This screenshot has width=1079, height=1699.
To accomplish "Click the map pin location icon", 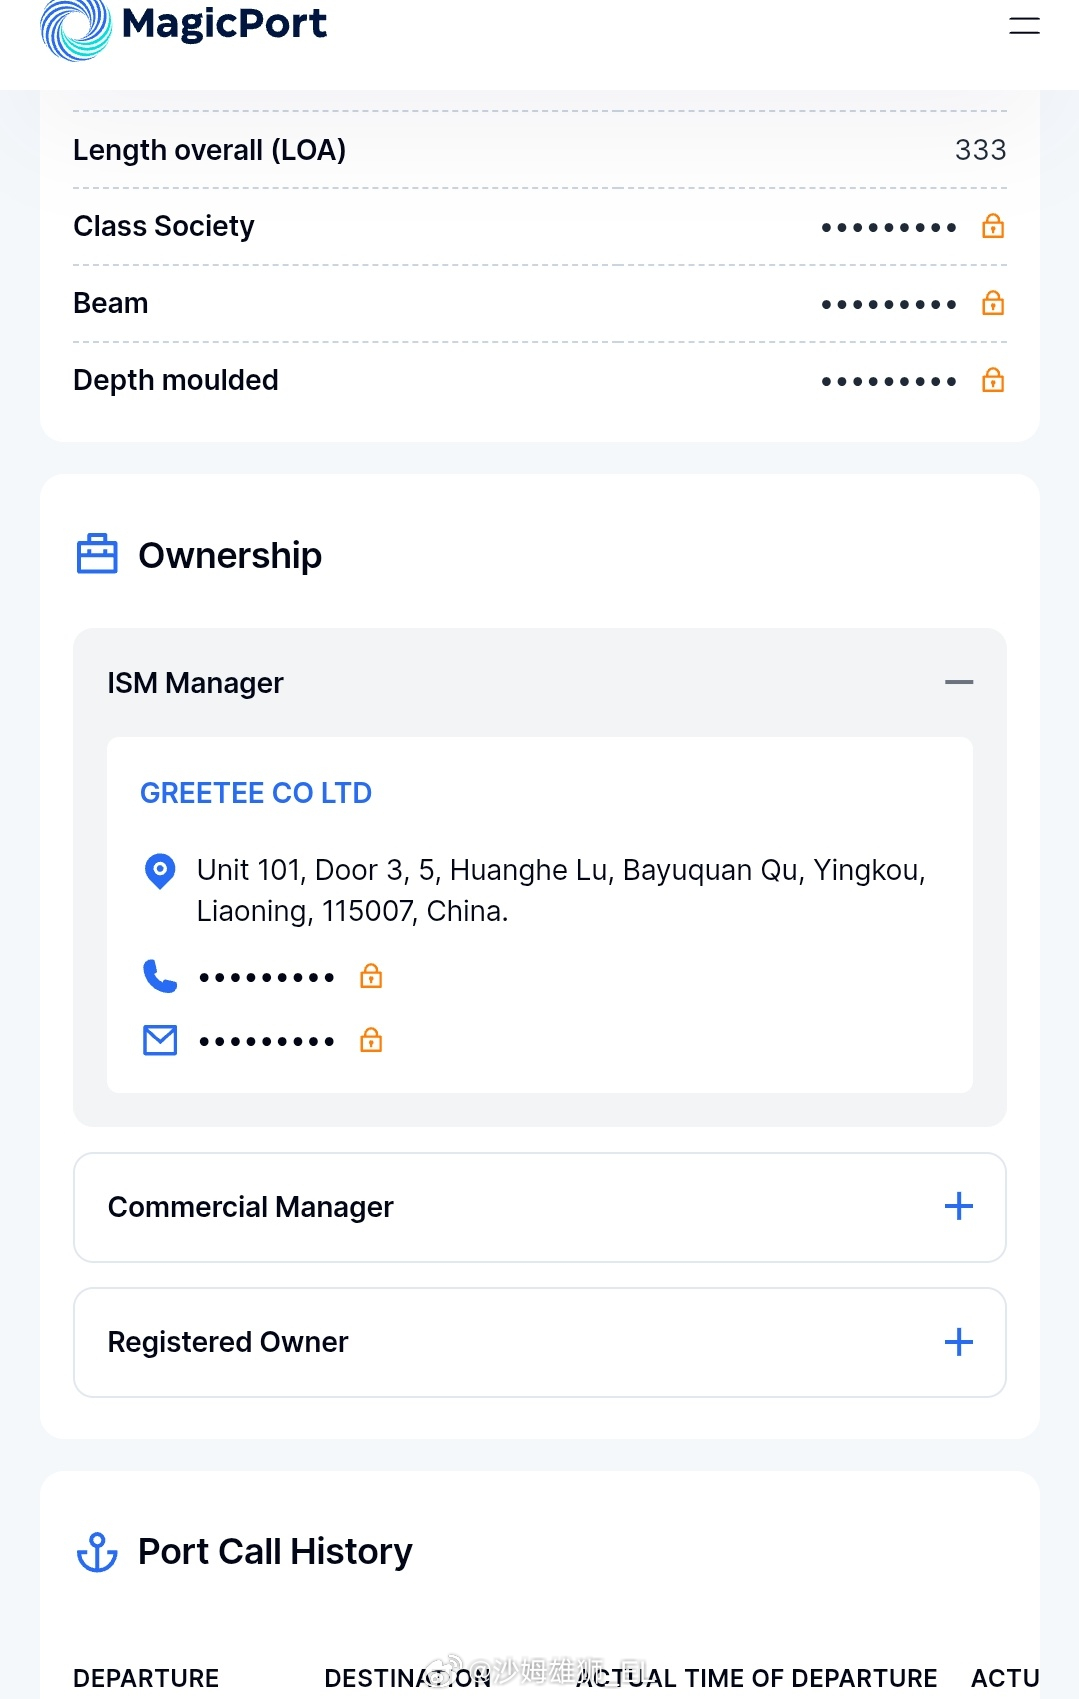I will (x=160, y=871).
